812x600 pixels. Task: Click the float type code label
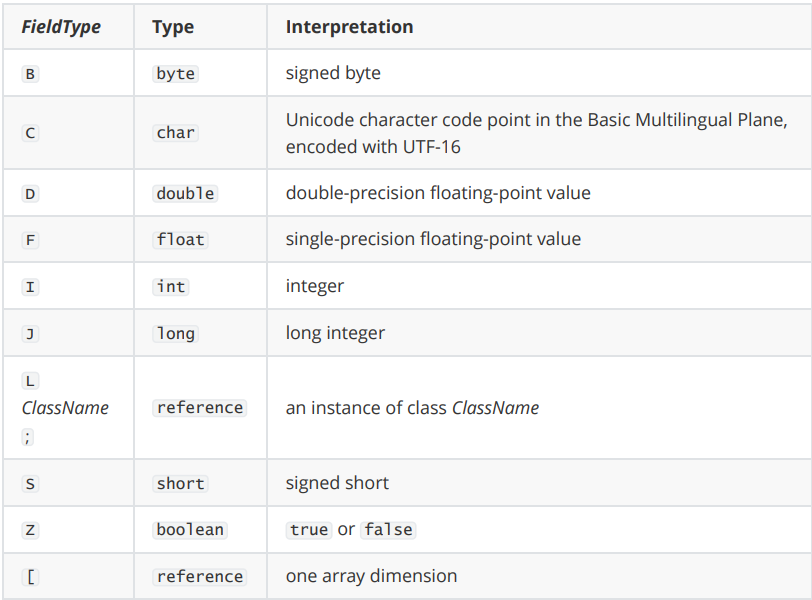point(180,240)
